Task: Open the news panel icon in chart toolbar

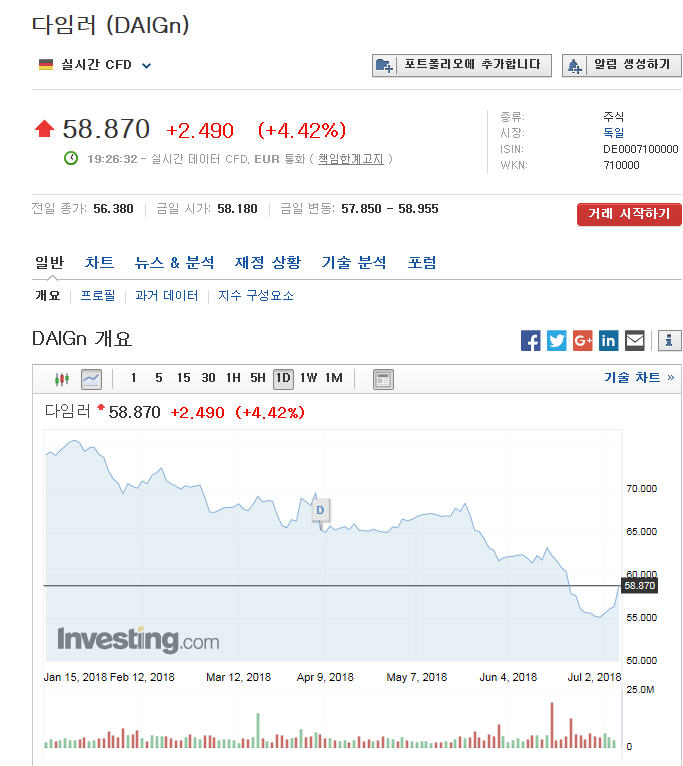Action: pos(383,379)
